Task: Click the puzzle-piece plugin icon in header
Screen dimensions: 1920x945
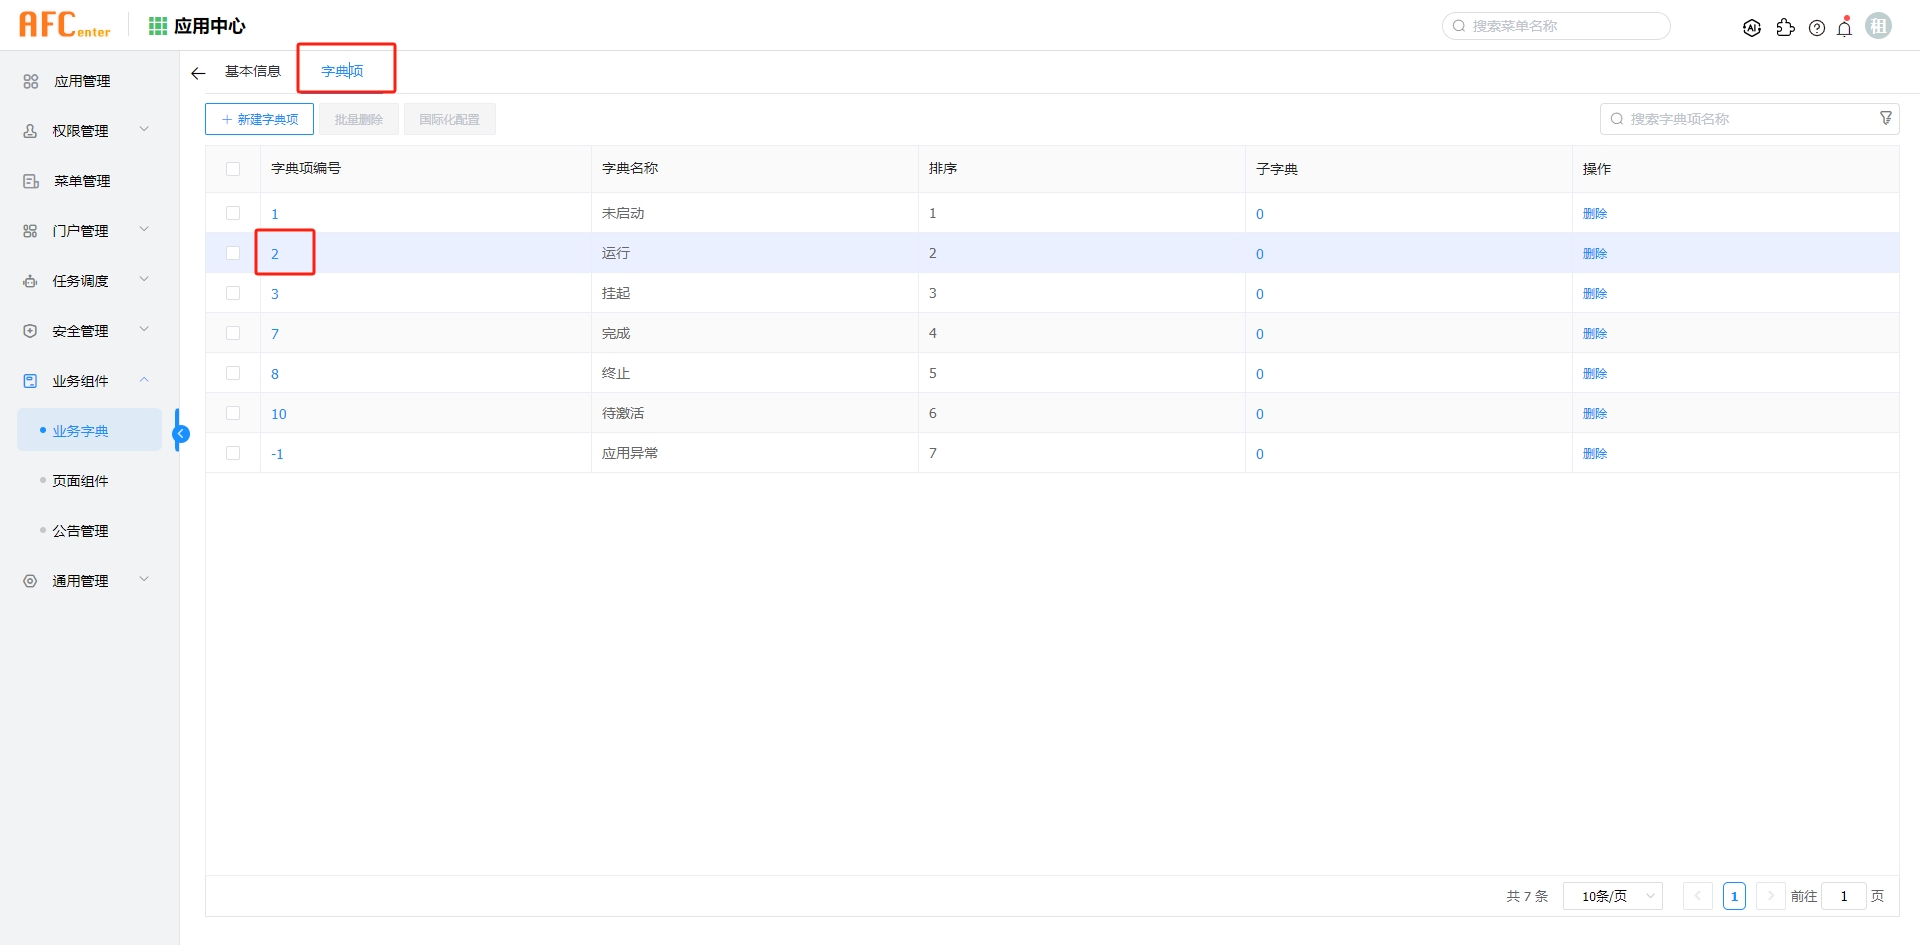Action: point(1786,27)
